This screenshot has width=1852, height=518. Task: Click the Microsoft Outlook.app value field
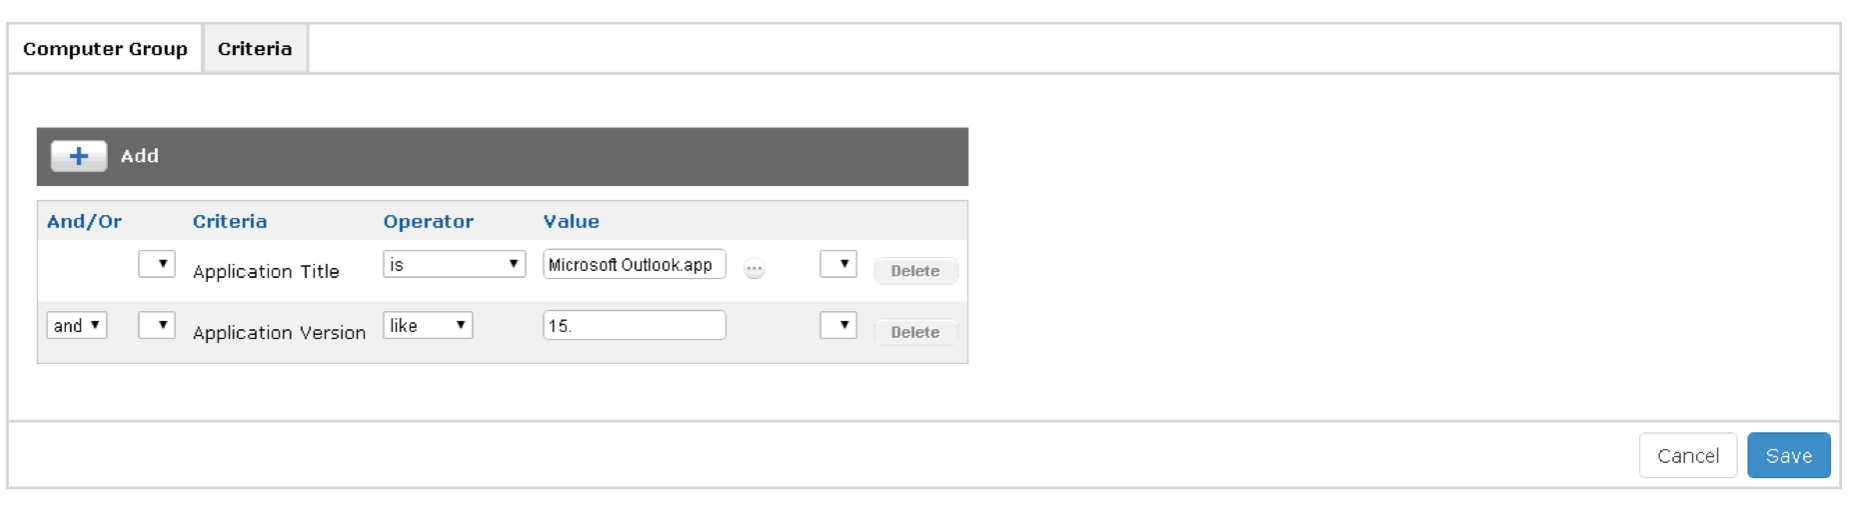click(x=634, y=264)
